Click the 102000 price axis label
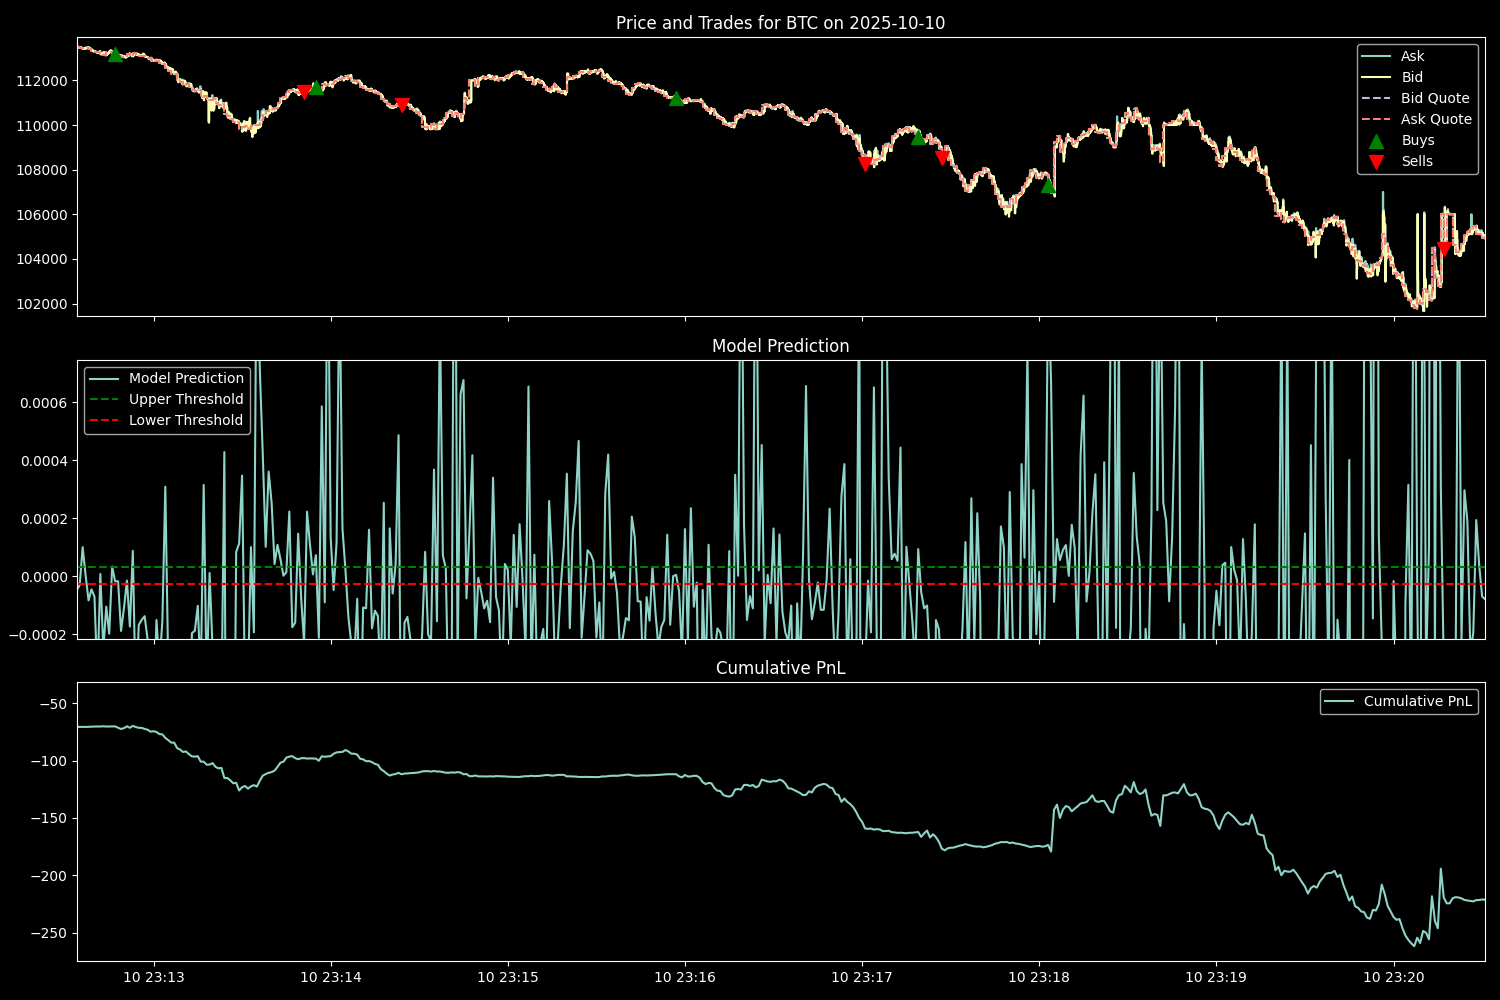 pos(42,304)
